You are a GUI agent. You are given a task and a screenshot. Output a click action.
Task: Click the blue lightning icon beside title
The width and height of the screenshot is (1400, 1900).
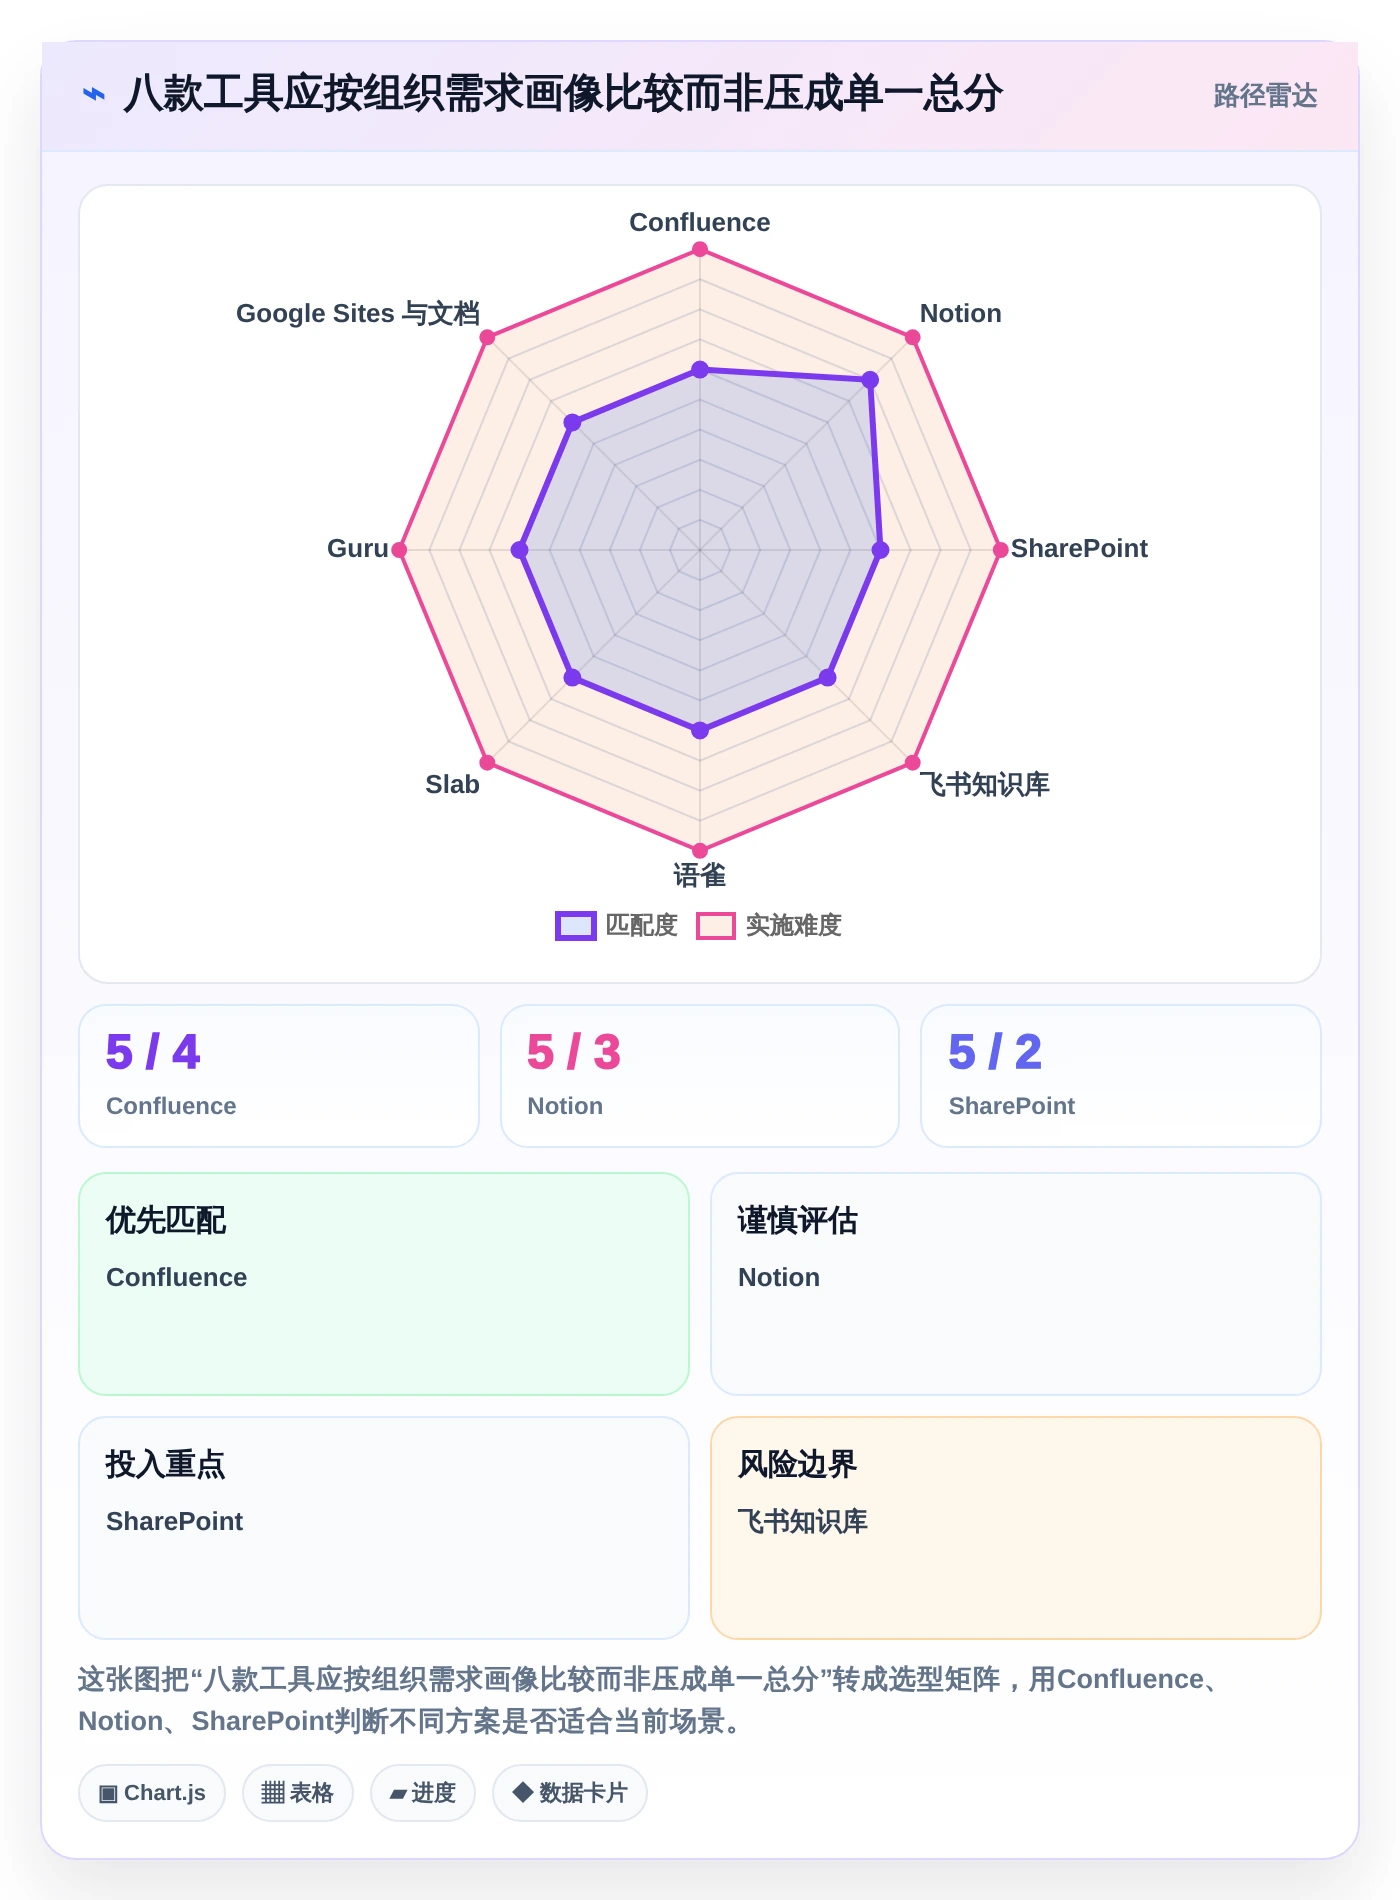point(94,94)
